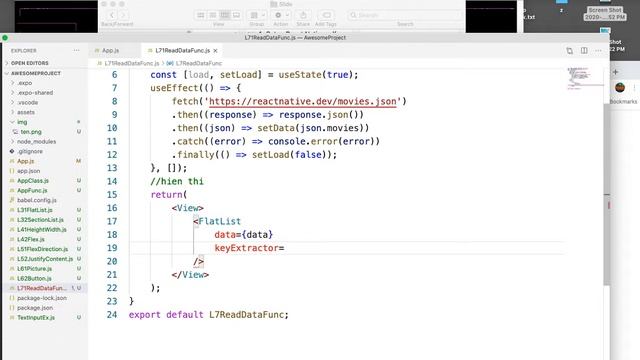The image size is (640, 360).
Task: Click Finder window Forward button
Action: tap(123, 15)
